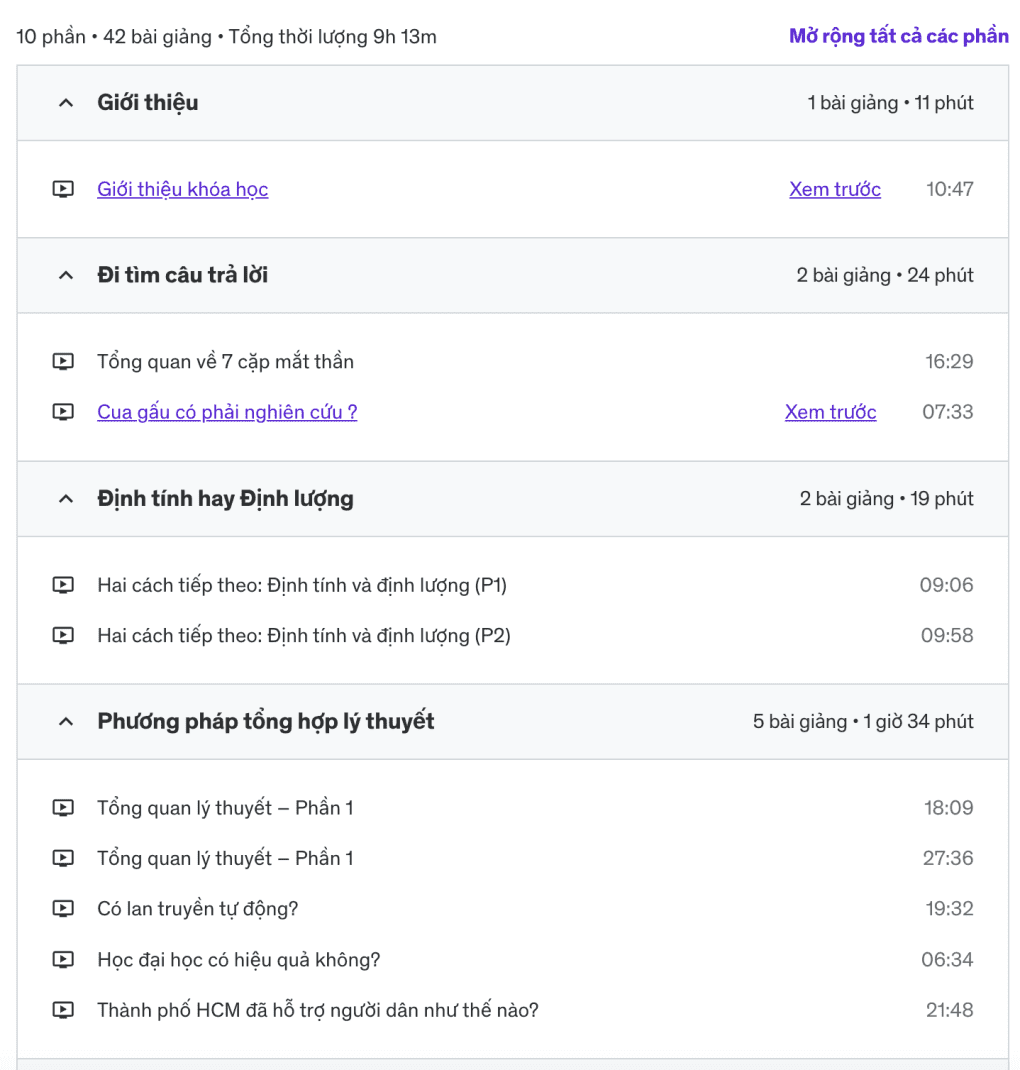Collapse the Giới thiệu section chevron
The width and height of the screenshot is (1020, 1070).
(x=66, y=103)
